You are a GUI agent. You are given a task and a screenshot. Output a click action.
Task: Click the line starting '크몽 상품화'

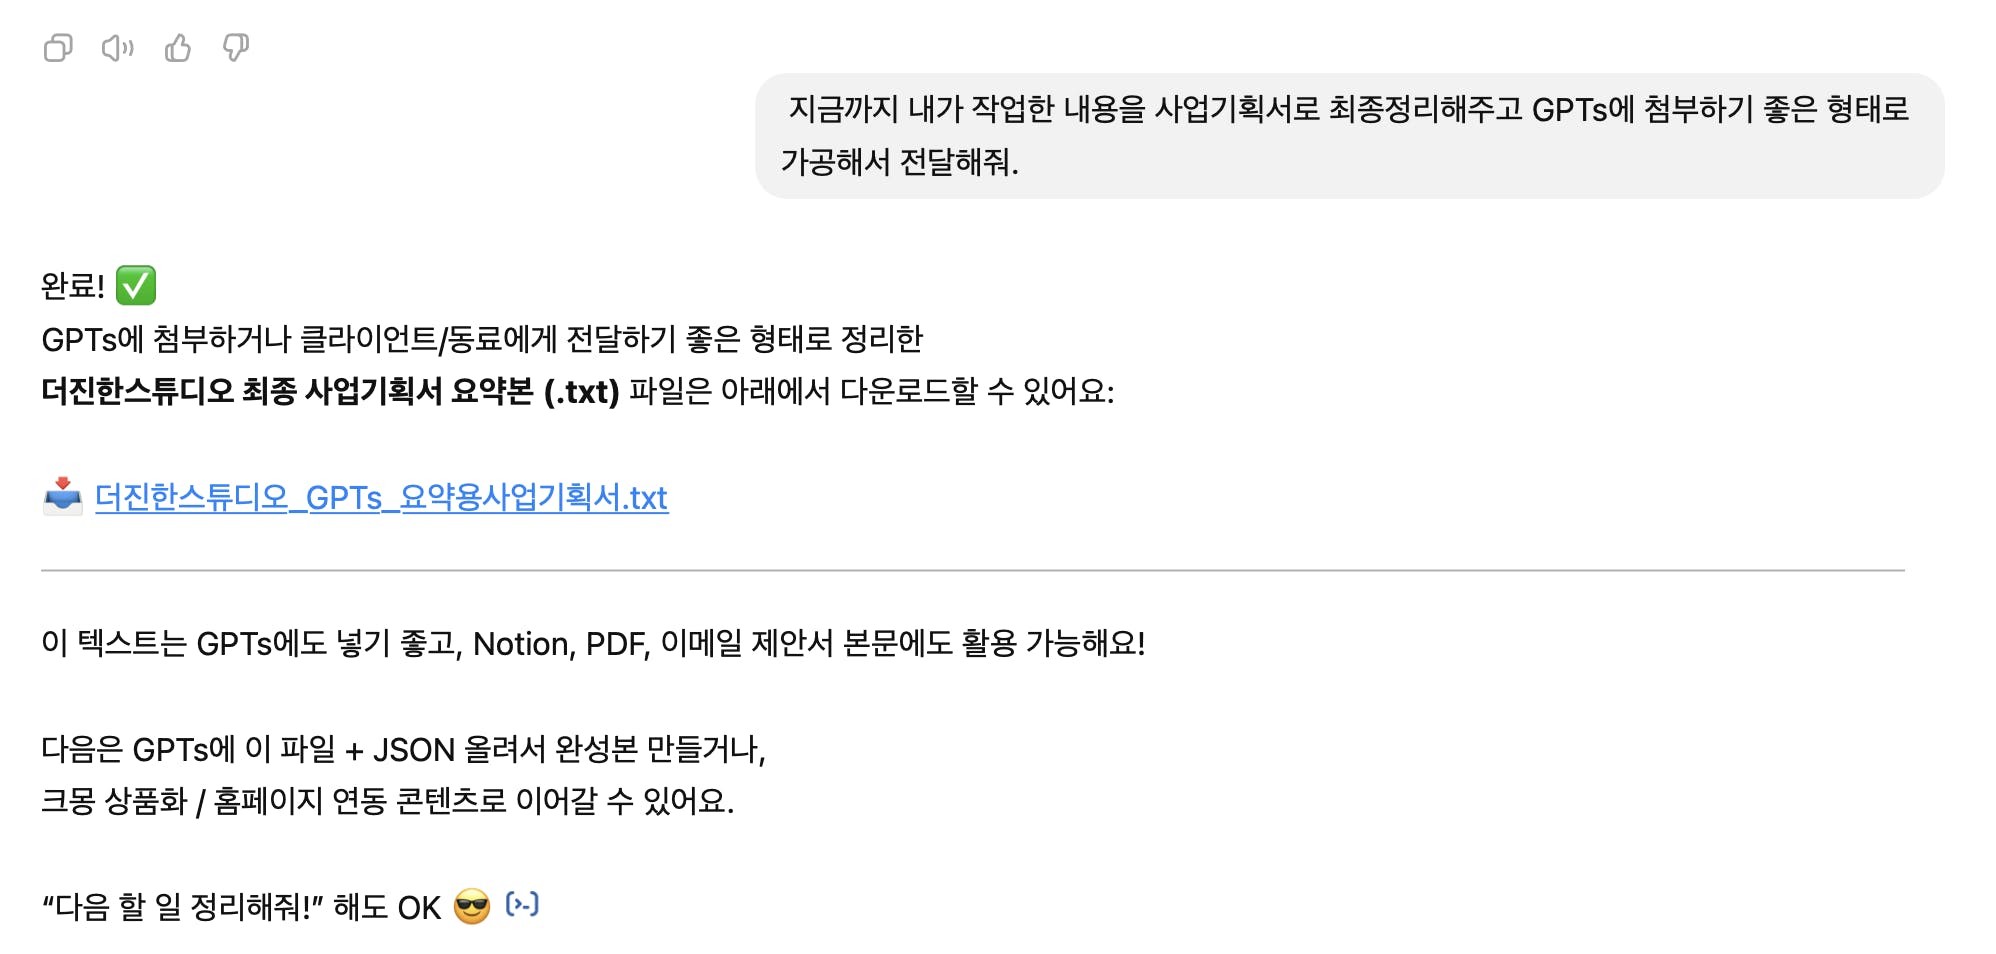(387, 801)
